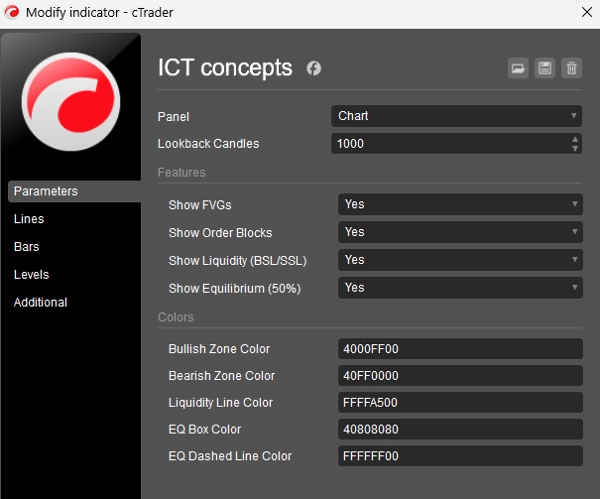The height and width of the screenshot is (499, 600).
Task: Switch to the Lines tab
Action: pos(29,219)
